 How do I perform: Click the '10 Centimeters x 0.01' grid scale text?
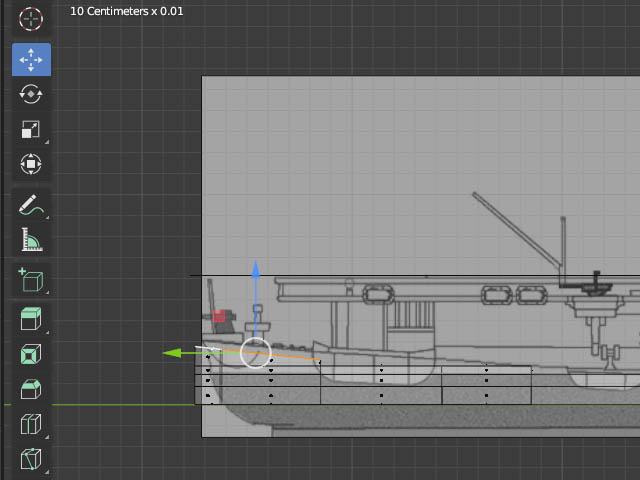(x=127, y=11)
